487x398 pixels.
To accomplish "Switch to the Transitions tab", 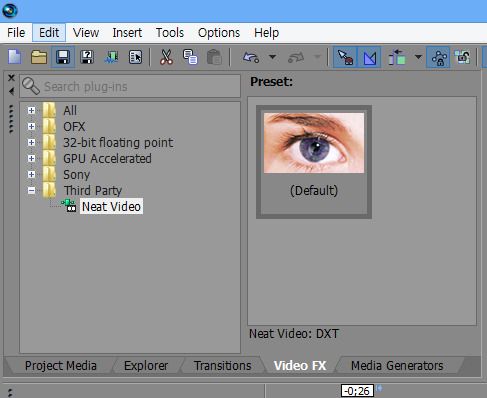I will (223, 366).
